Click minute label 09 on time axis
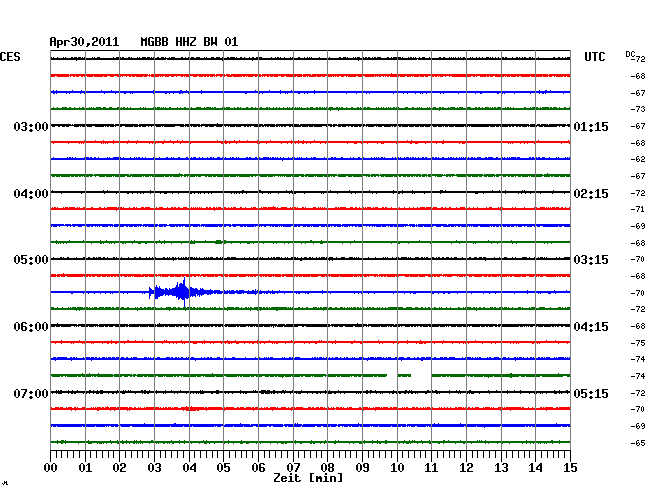The image size is (650, 494). [x=362, y=467]
